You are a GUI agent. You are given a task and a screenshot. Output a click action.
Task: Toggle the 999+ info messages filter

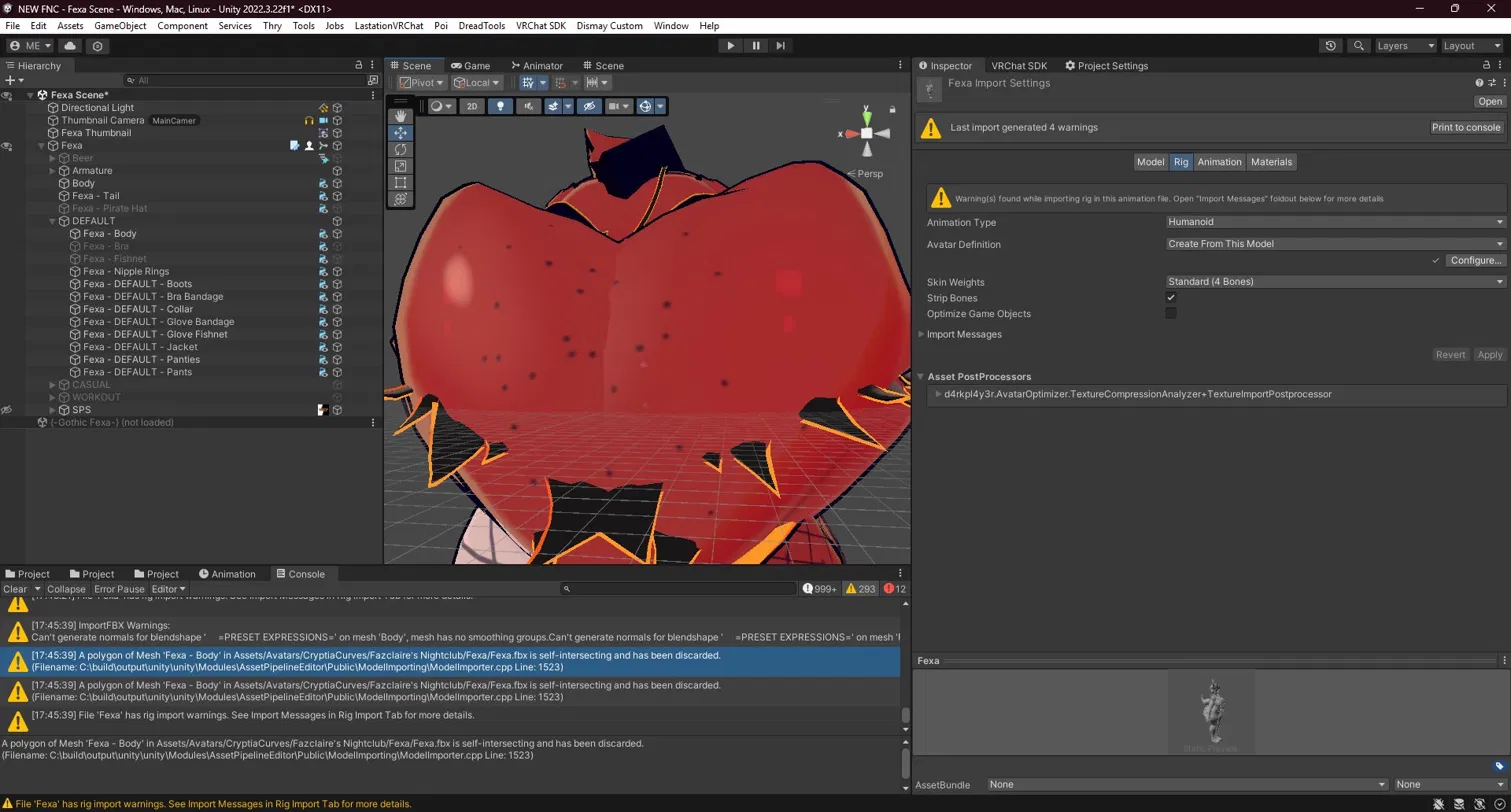tap(820, 589)
